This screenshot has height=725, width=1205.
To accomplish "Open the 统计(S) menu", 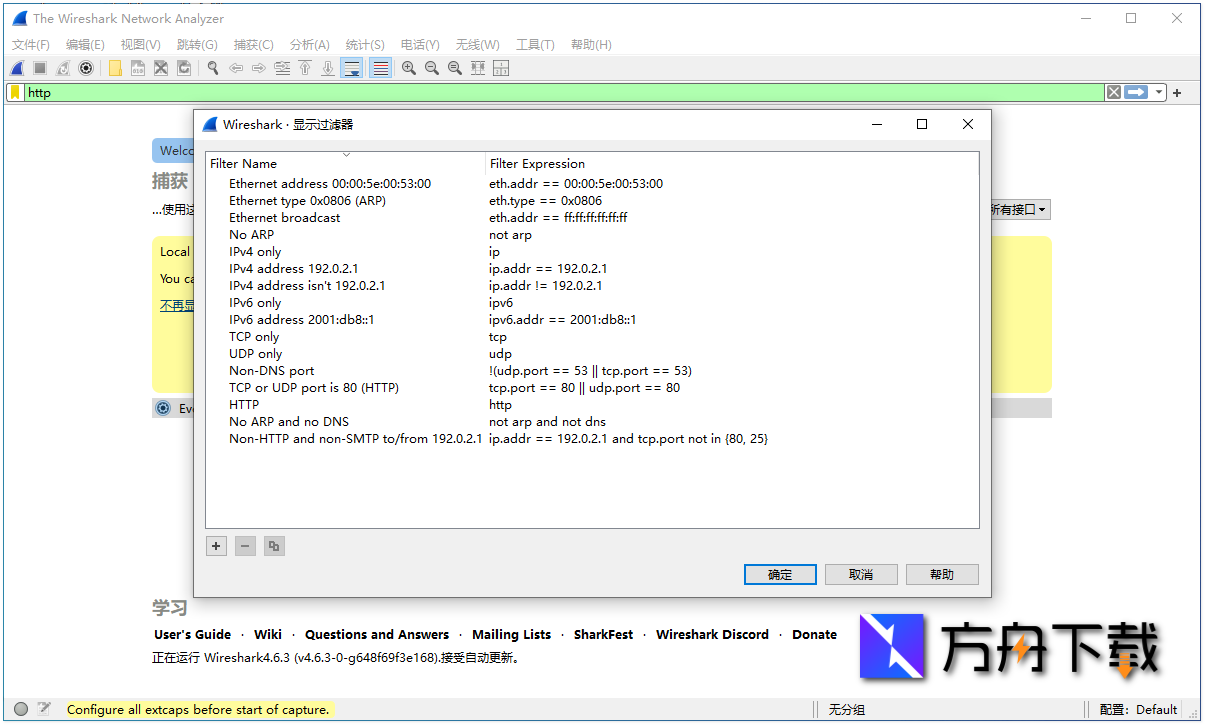I will pyautogui.click(x=365, y=45).
